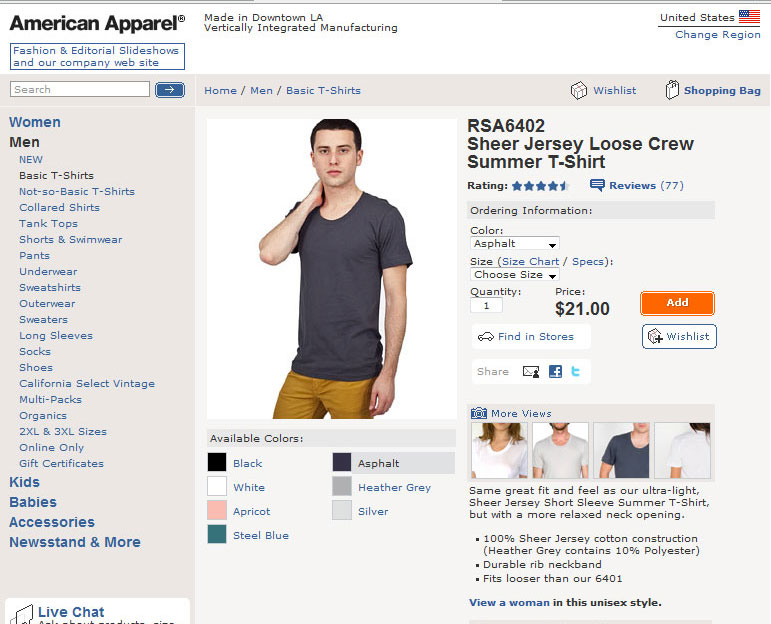Image resolution: width=771 pixels, height=624 pixels.
Task: Share via email envelope icon
Action: [x=530, y=371]
